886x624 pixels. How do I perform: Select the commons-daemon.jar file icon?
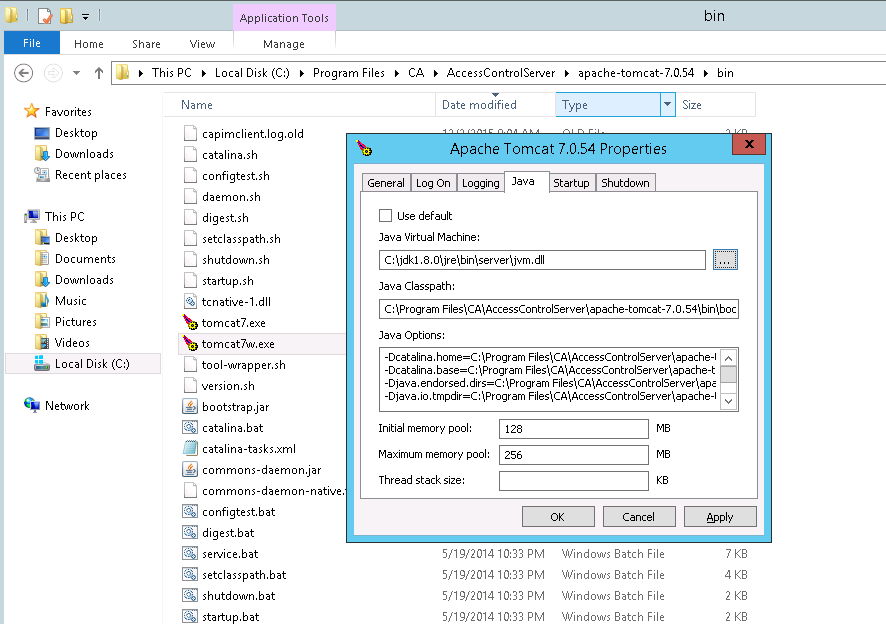pos(190,470)
